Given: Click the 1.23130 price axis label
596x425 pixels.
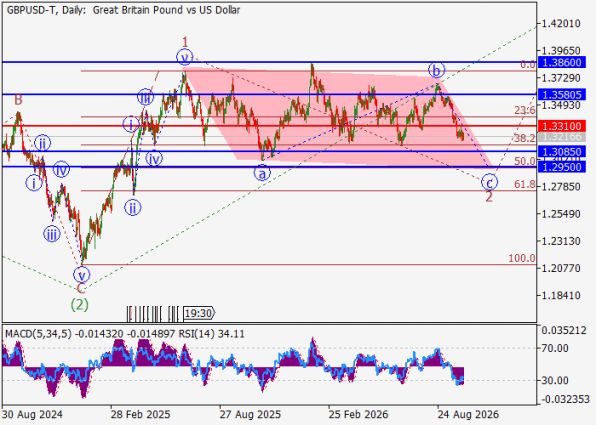Looking at the screenshot, I should [561, 241].
